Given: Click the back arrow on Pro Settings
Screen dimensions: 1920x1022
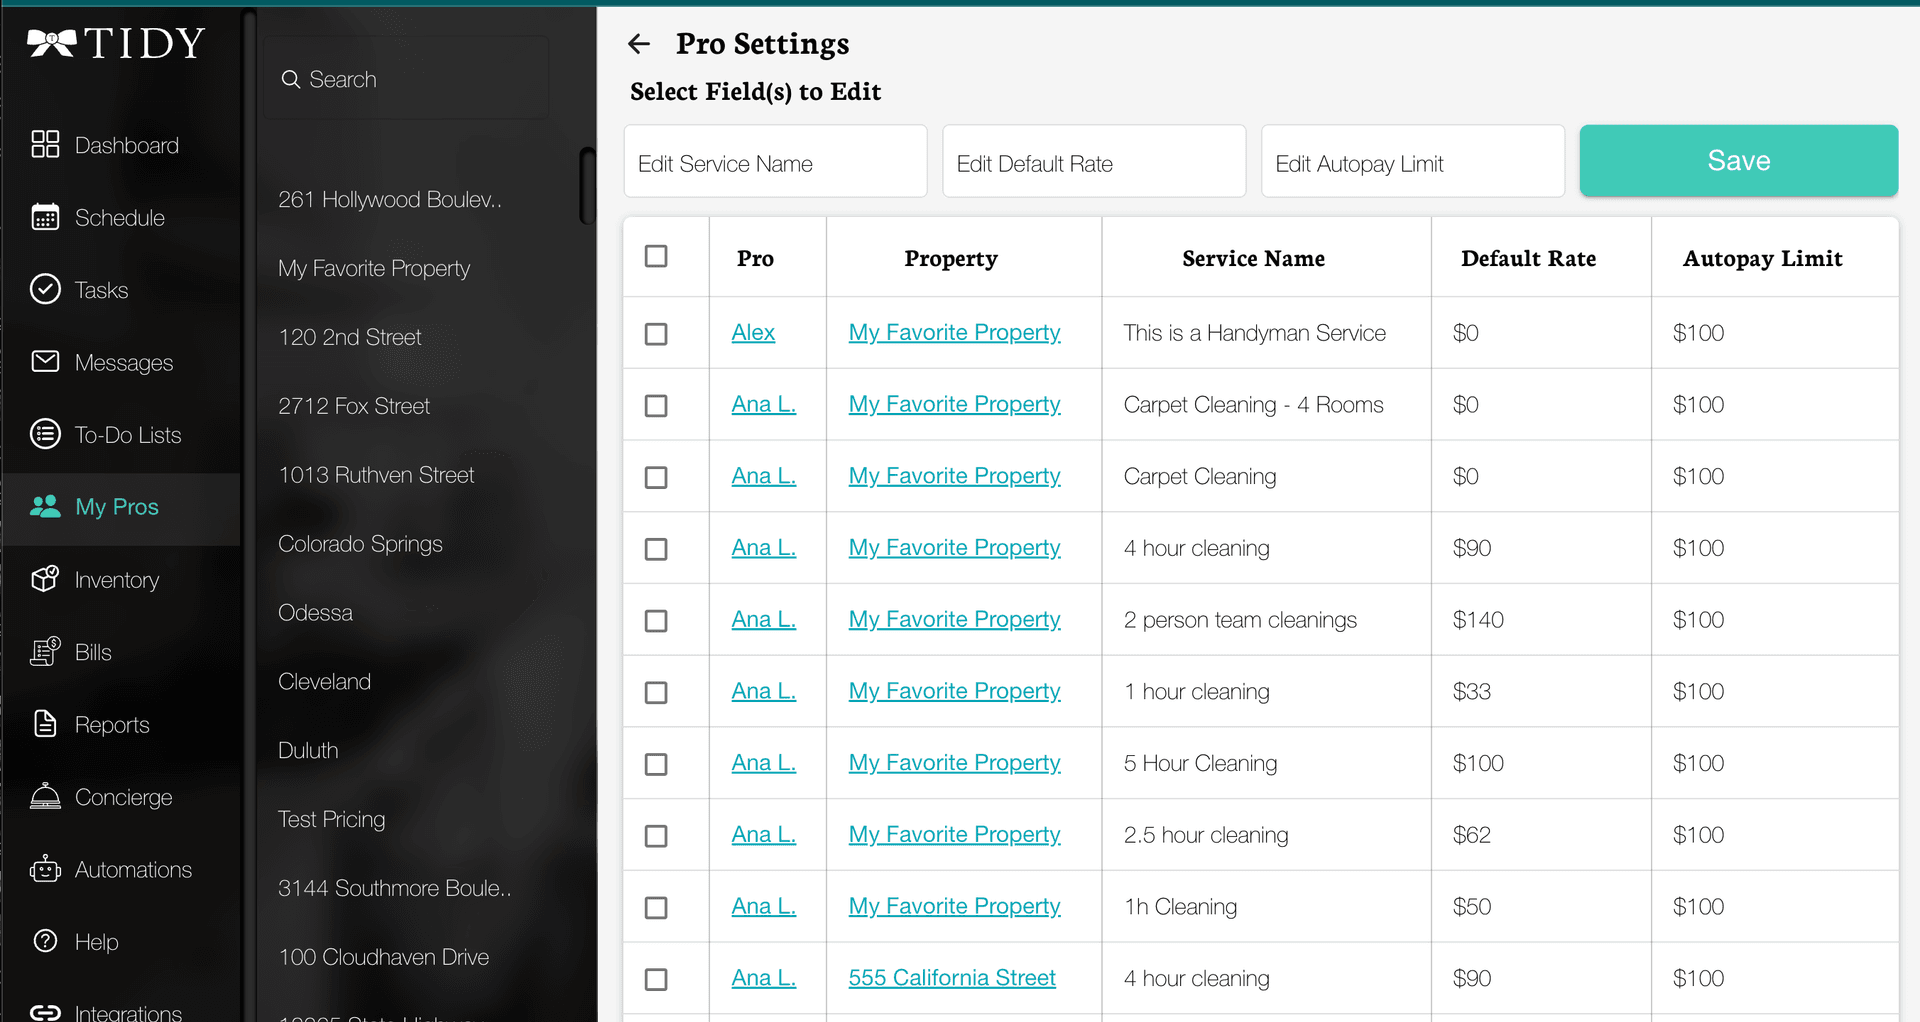Looking at the screenshot, I should coord(640,43).
